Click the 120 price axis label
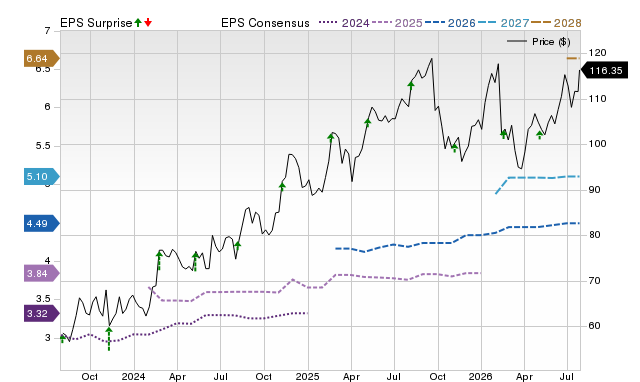This screenshot has width=640, height=382. click(x=598, y=53)
